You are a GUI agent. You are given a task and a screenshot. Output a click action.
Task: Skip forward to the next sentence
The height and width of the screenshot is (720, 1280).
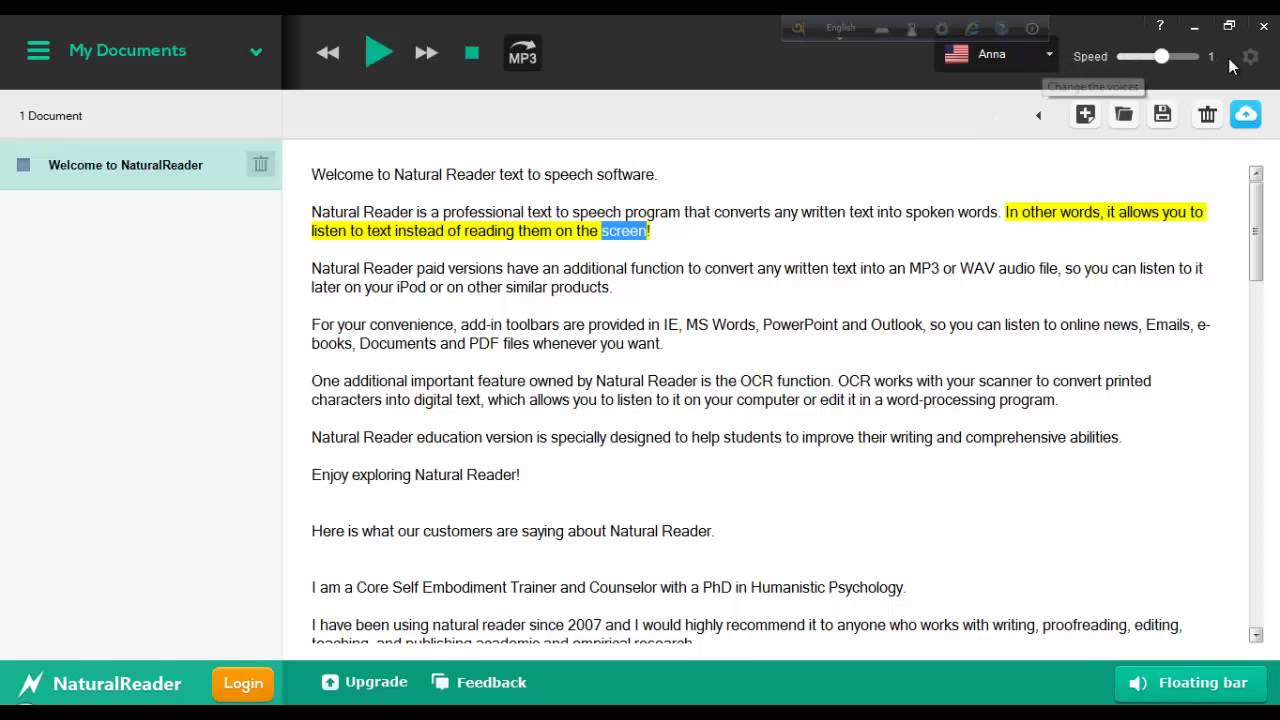point(426,53)
